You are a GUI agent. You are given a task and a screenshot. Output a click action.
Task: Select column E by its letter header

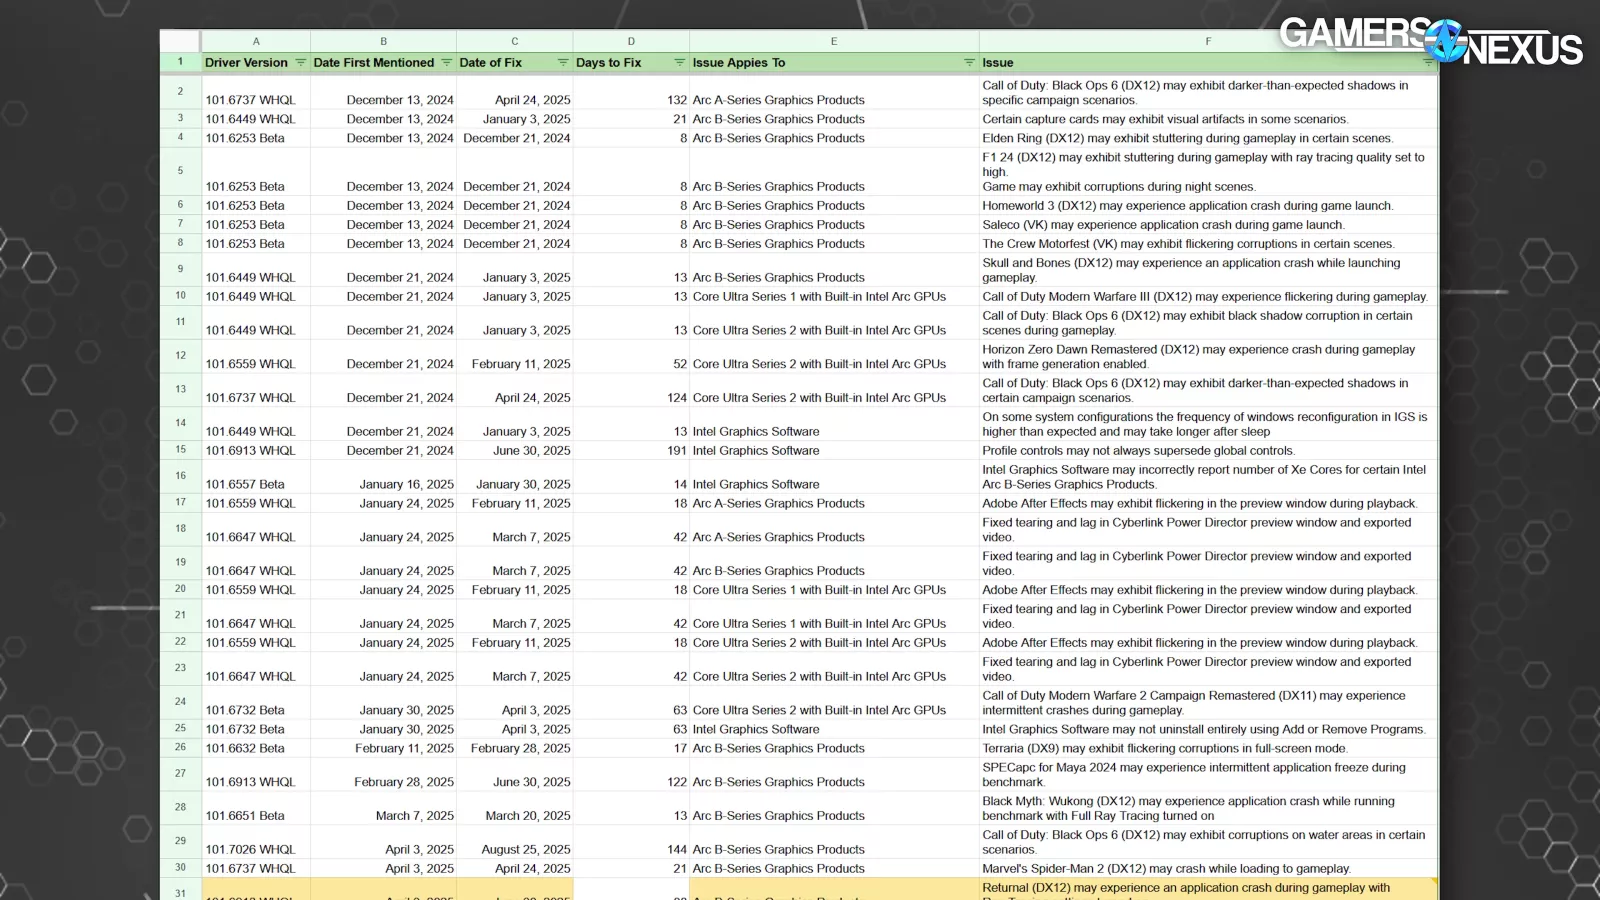pyautogui.click(x=833, y=41)
